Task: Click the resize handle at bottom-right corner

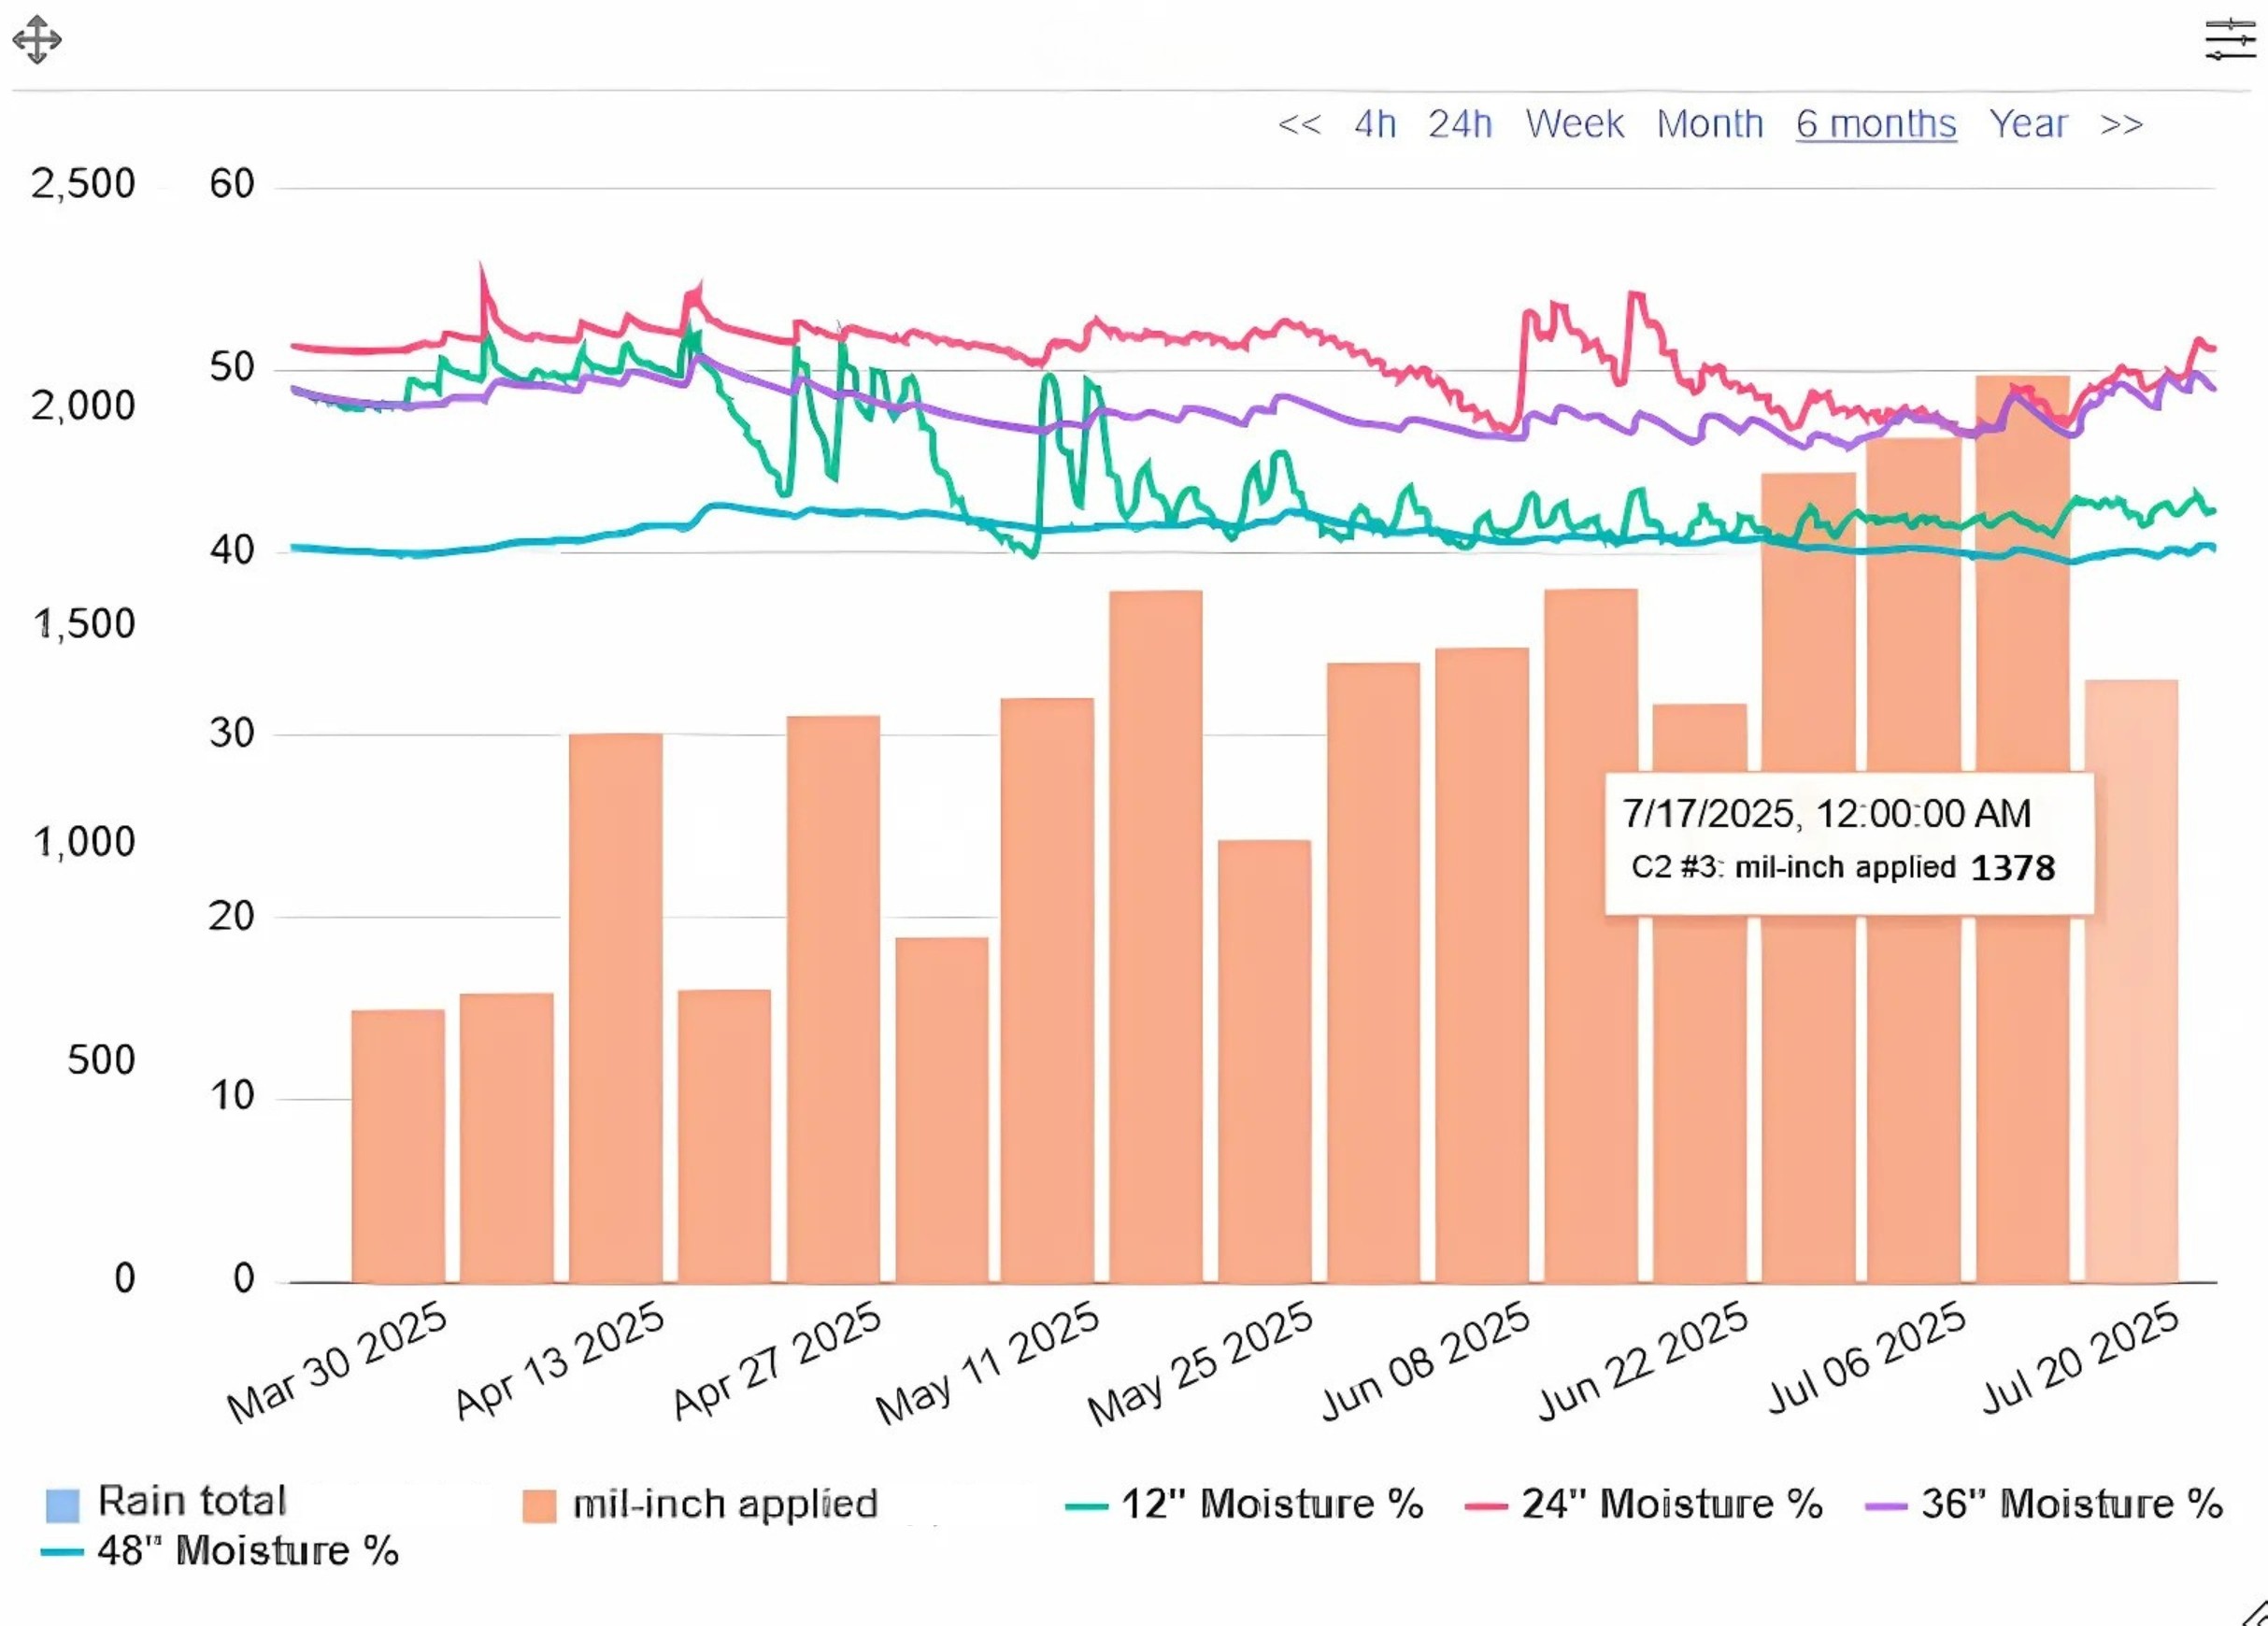Action: click(2255, 1612)
